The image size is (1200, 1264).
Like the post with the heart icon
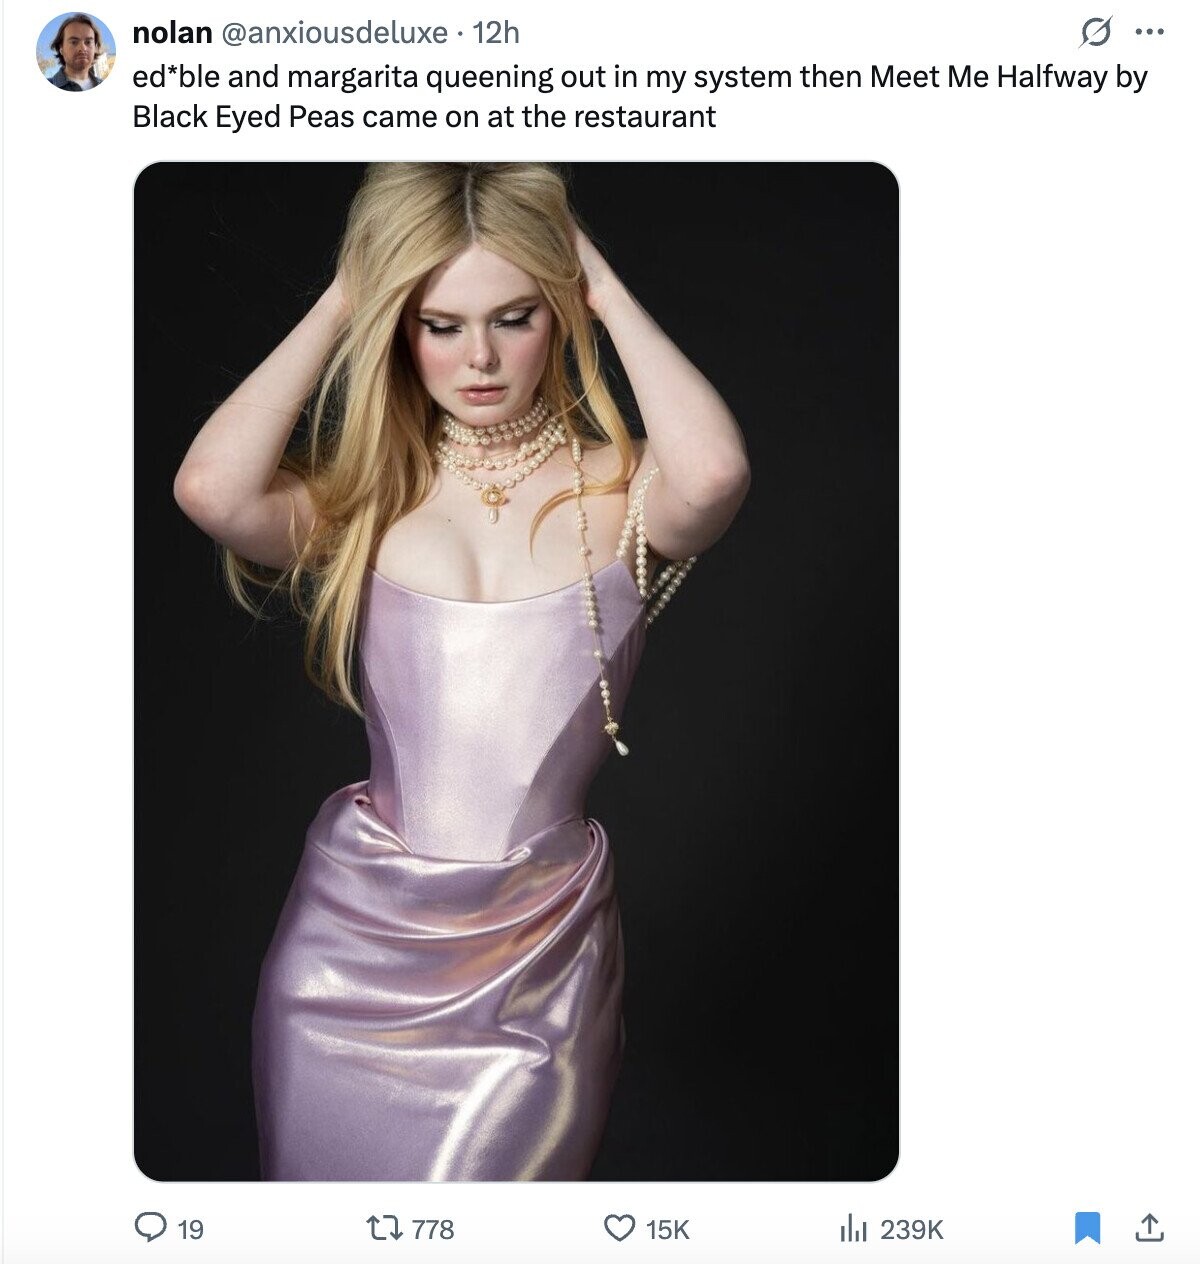[621, 1227]
